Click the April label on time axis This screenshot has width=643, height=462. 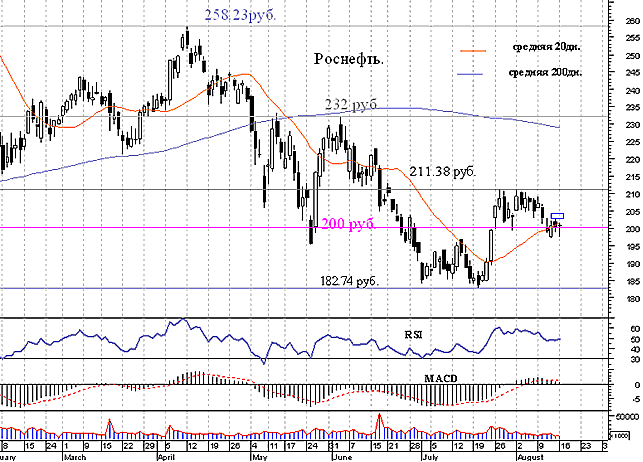[168, 457]
